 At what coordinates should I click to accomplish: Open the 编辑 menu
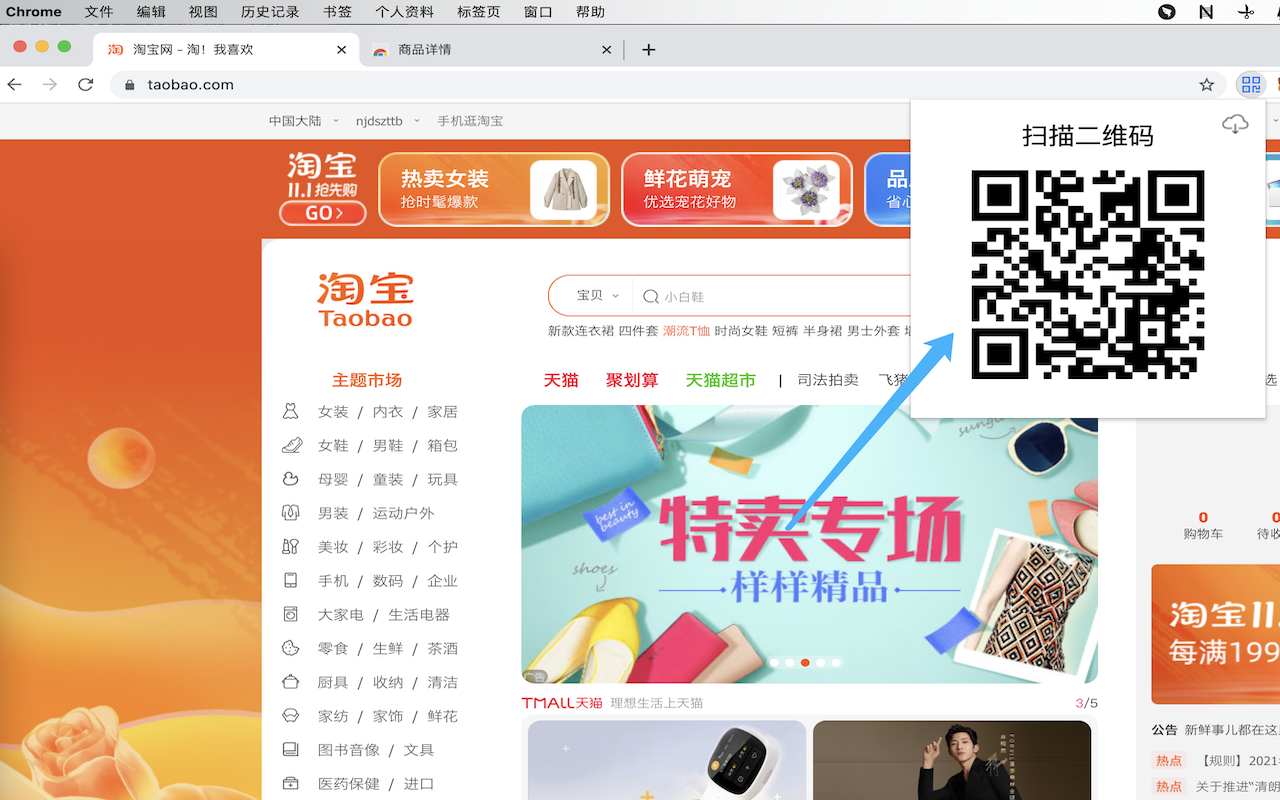tap(151, 12)
